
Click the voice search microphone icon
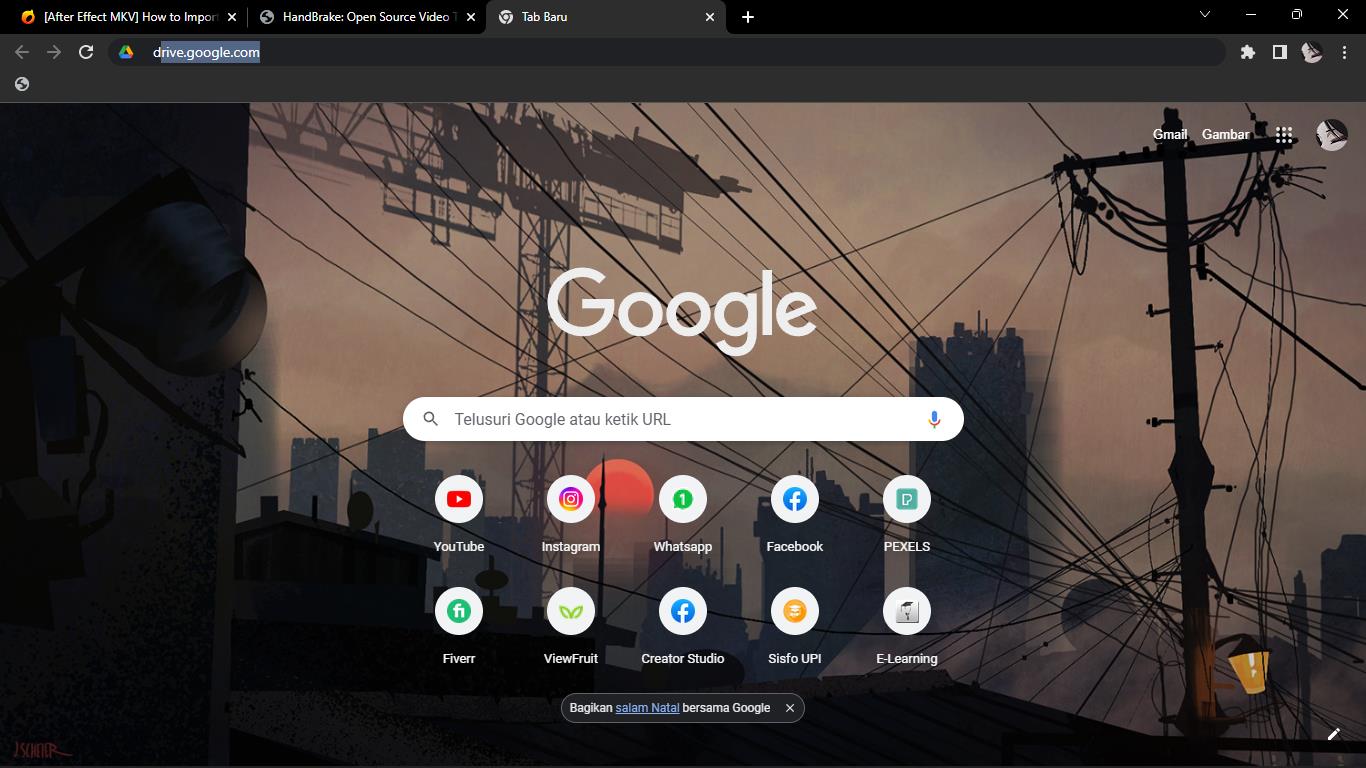pyautogui.click(x=934, y=420)
